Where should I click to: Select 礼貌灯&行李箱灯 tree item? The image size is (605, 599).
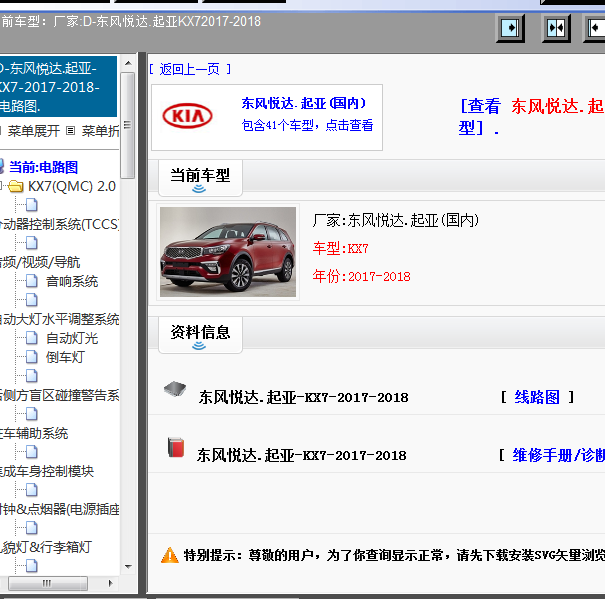click(x=46, y=547)
